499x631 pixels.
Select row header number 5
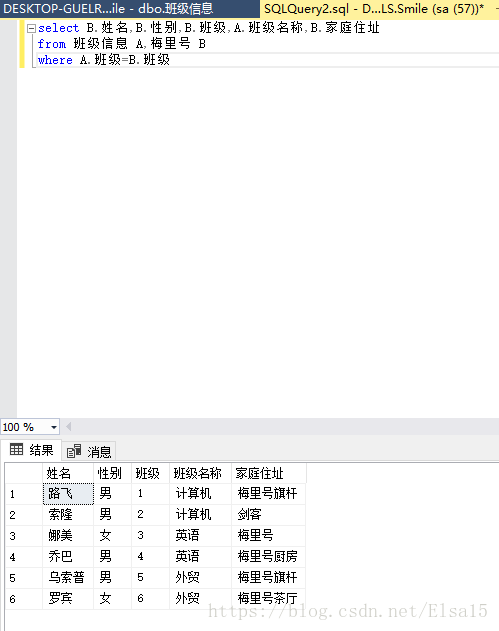tap(24, 577)
